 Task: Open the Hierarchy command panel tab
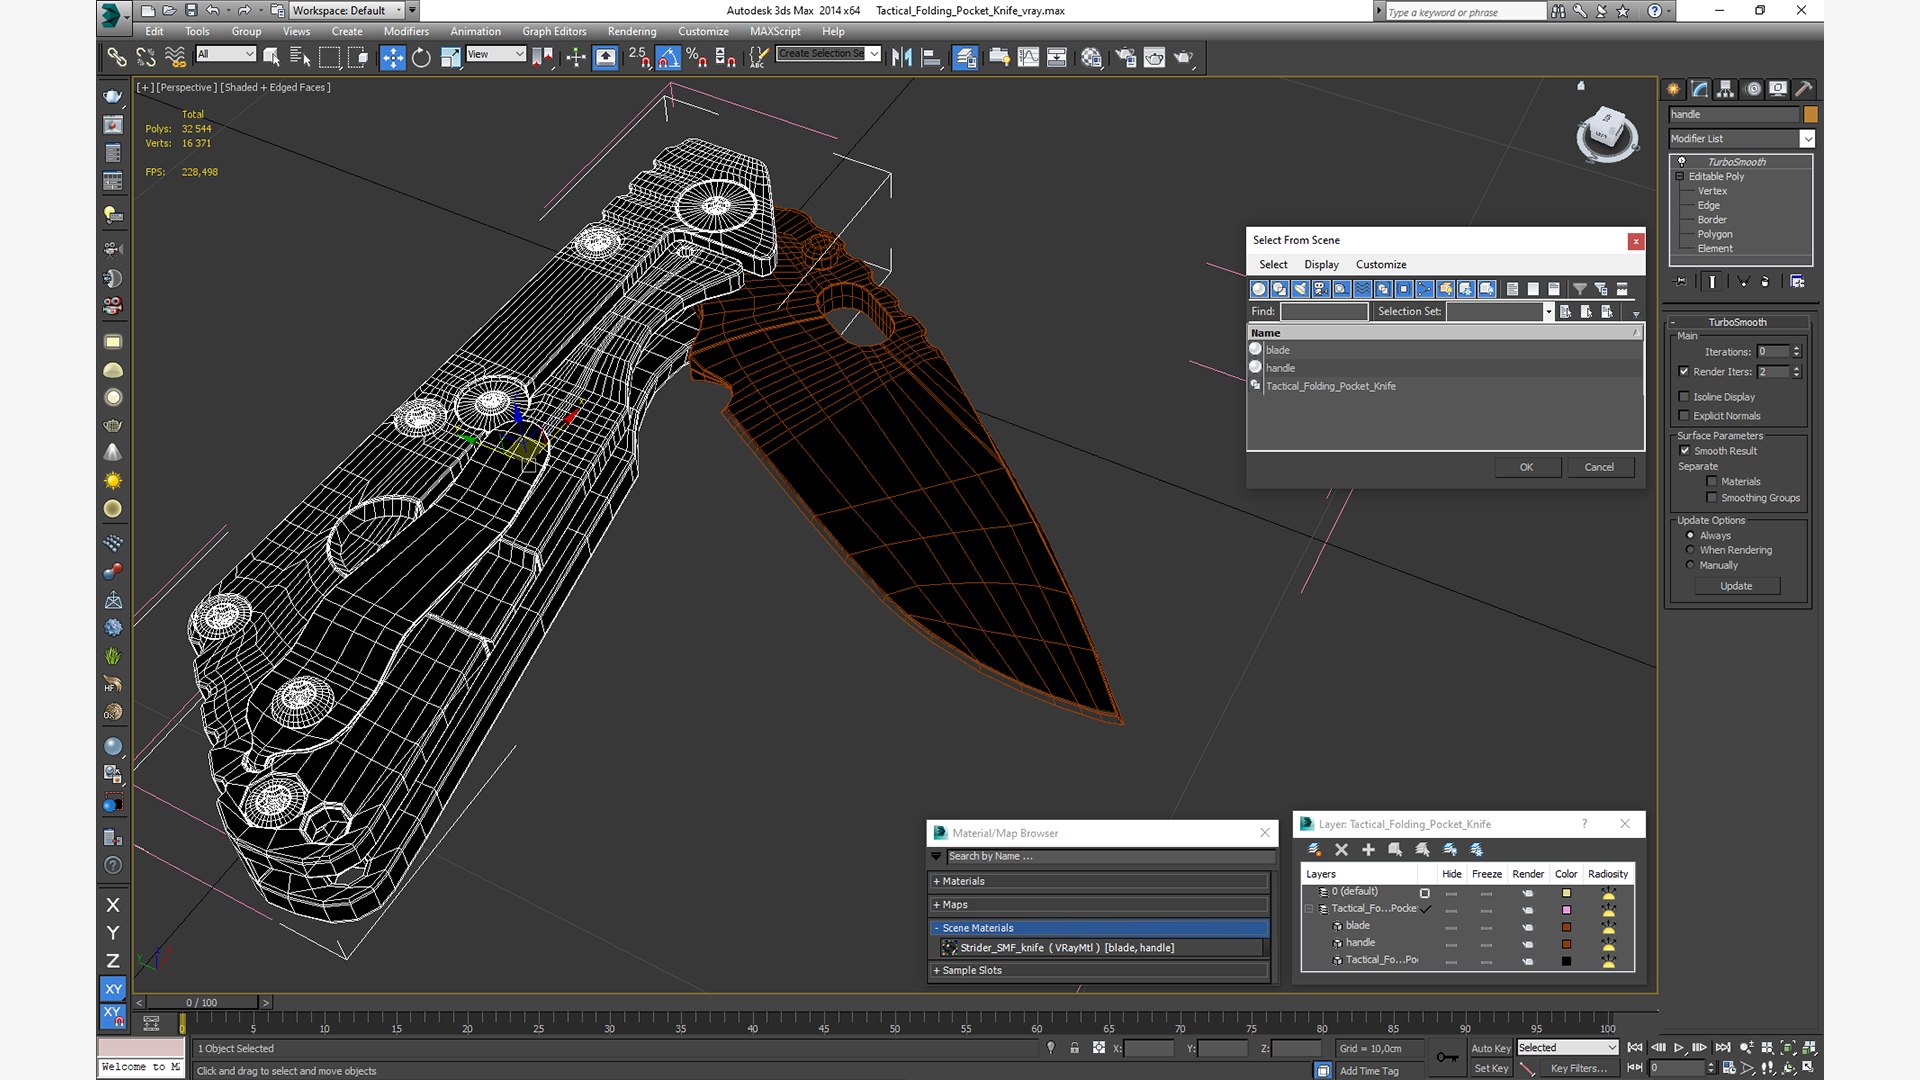click(1725, 89)
